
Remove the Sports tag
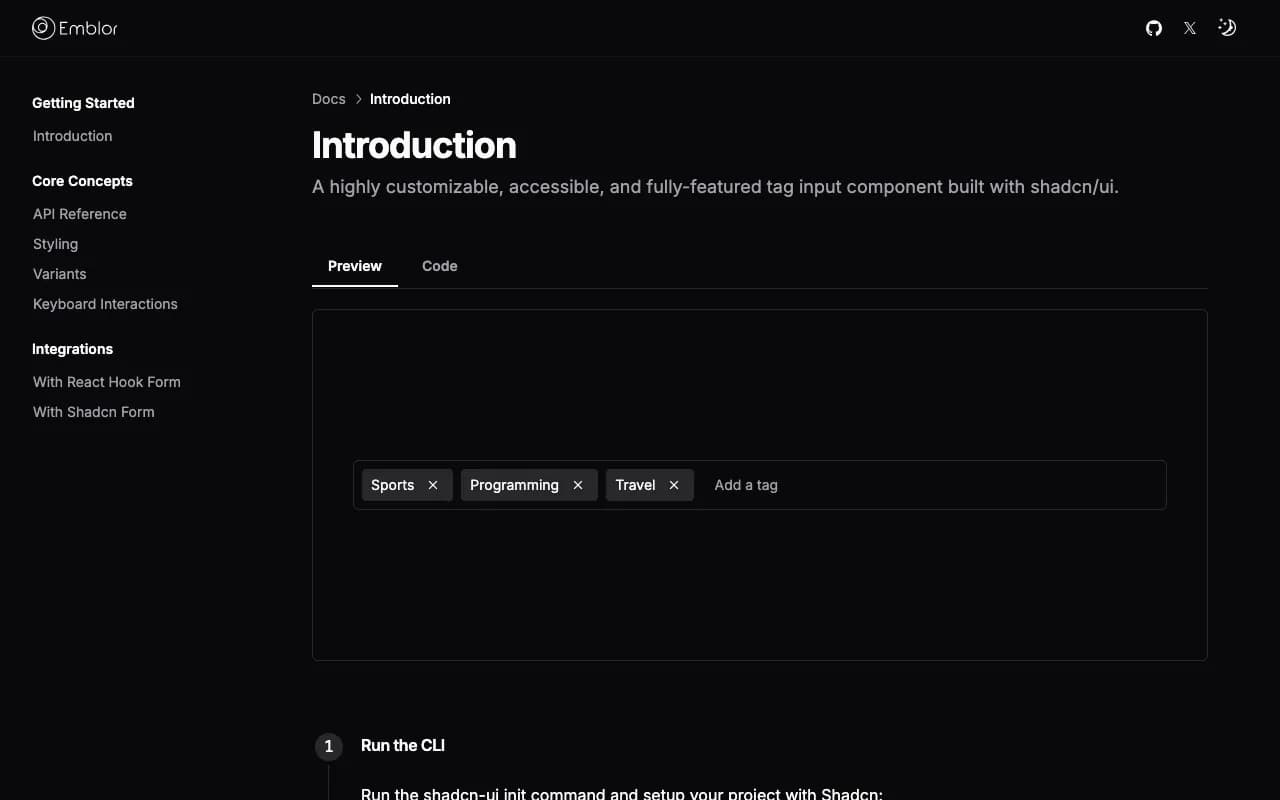click(433, 485)
